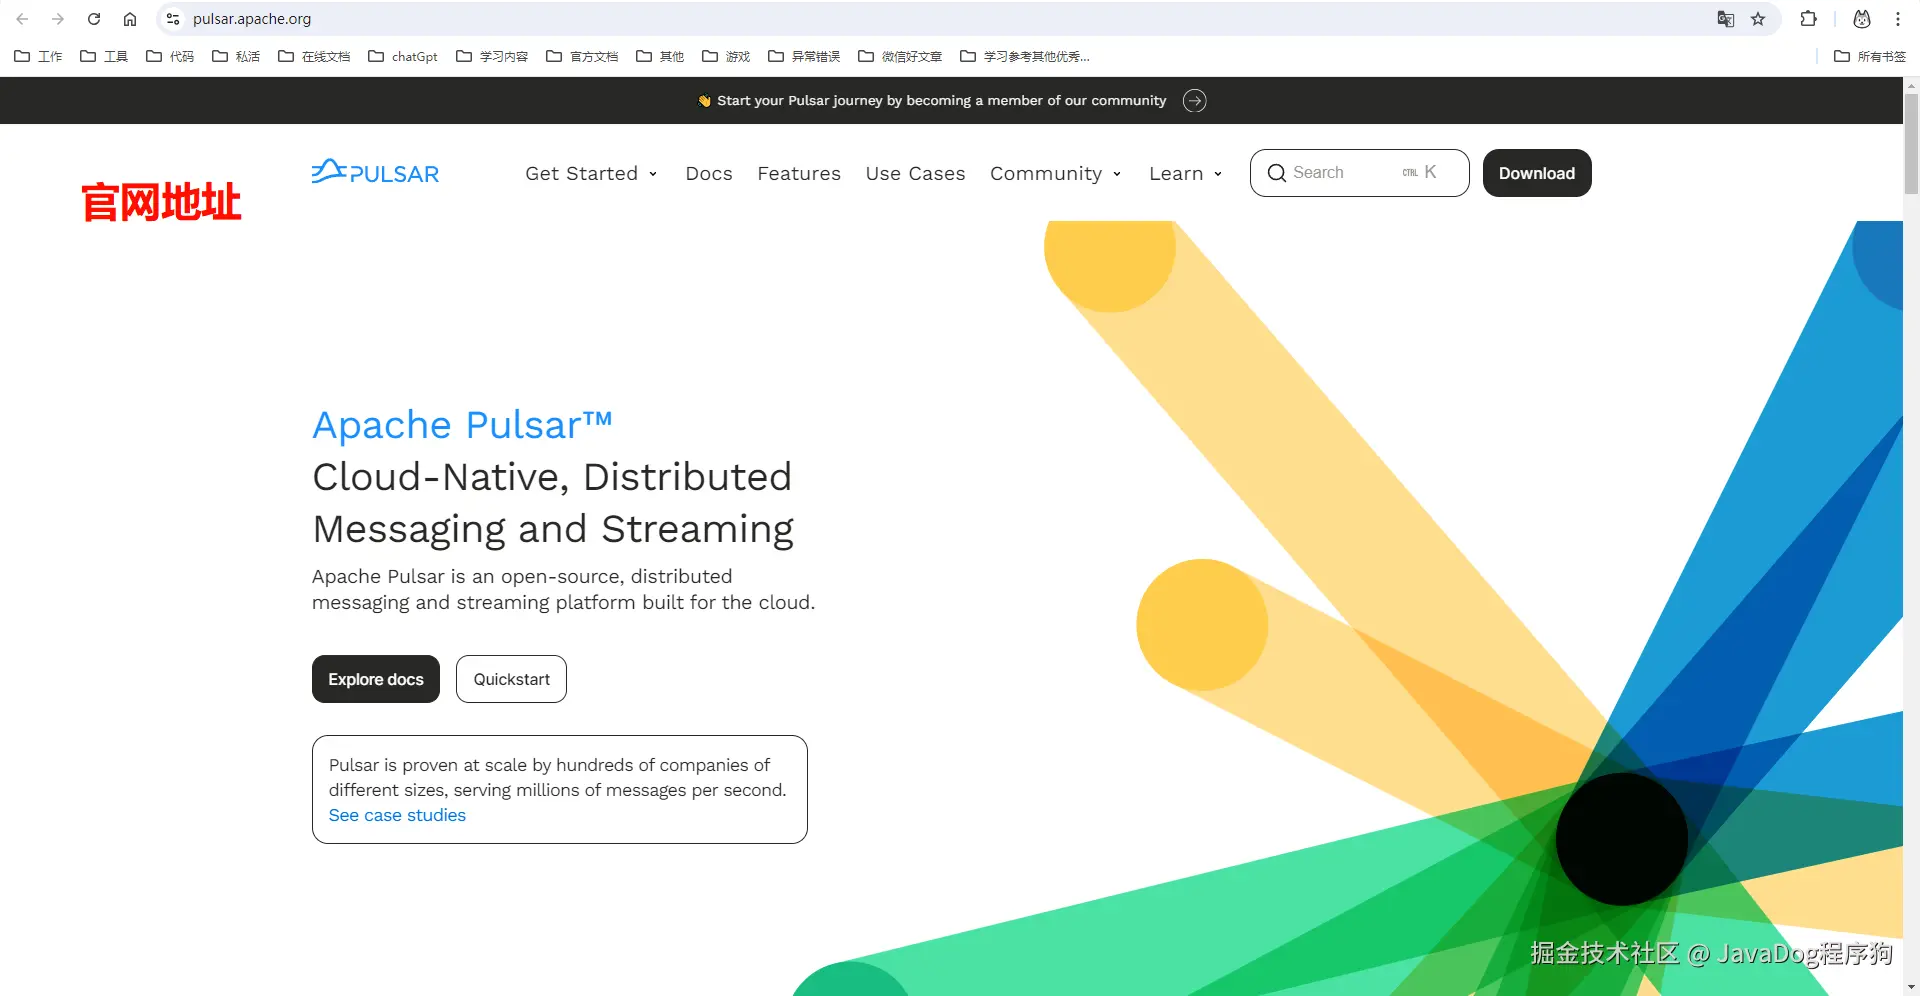Open the 学习内容 bookmark folder
Image resolution: width=1920 pixels, height=996 pixels.
[492, 56]
